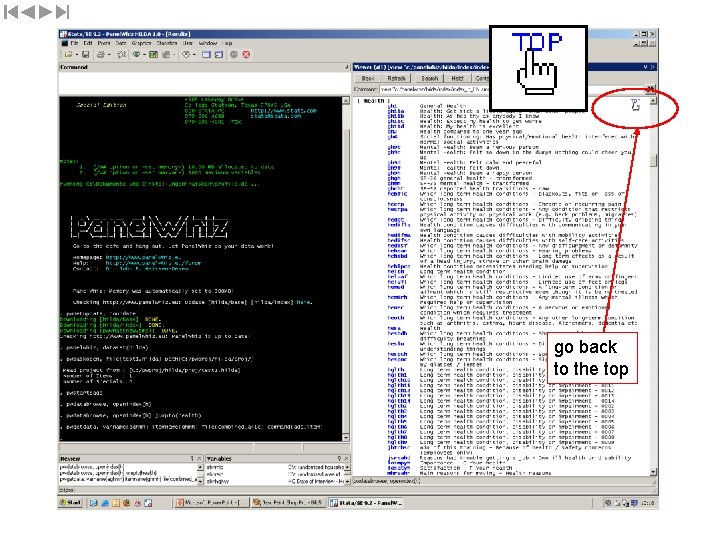Image resolution: width=720 pixels, height=540 pixels.
Task: Click the Print toolbar icon
Action: 101,55
